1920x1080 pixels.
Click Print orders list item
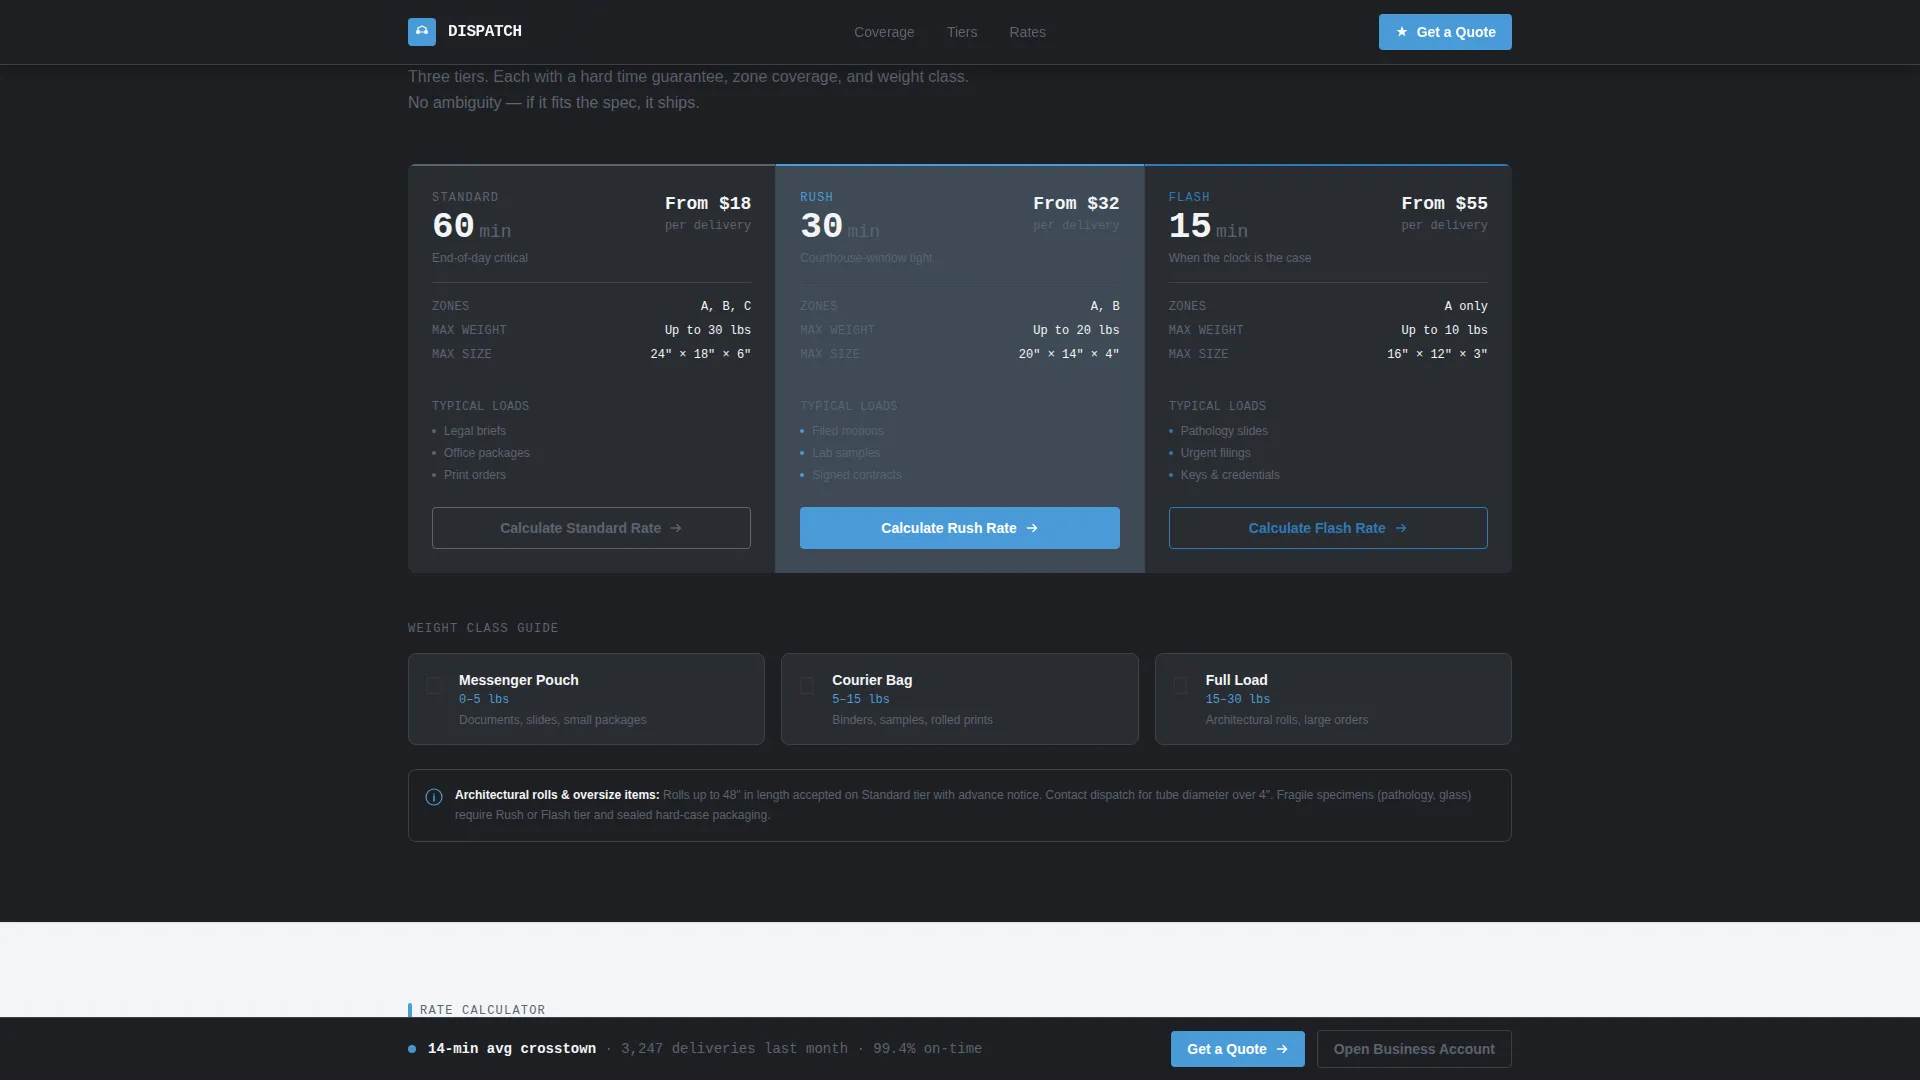(x=475, y=475)
